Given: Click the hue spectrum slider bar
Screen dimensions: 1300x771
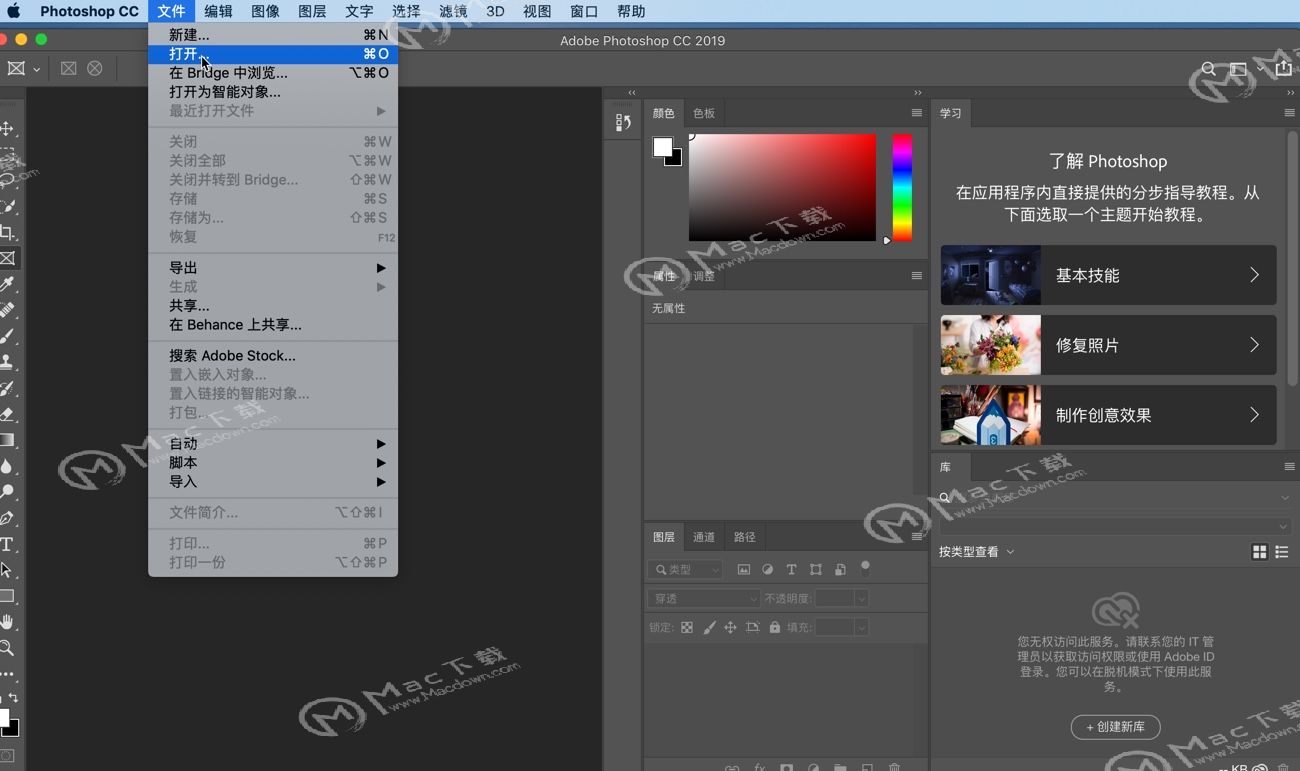Looking at the screenshot, I should [902, 188].
